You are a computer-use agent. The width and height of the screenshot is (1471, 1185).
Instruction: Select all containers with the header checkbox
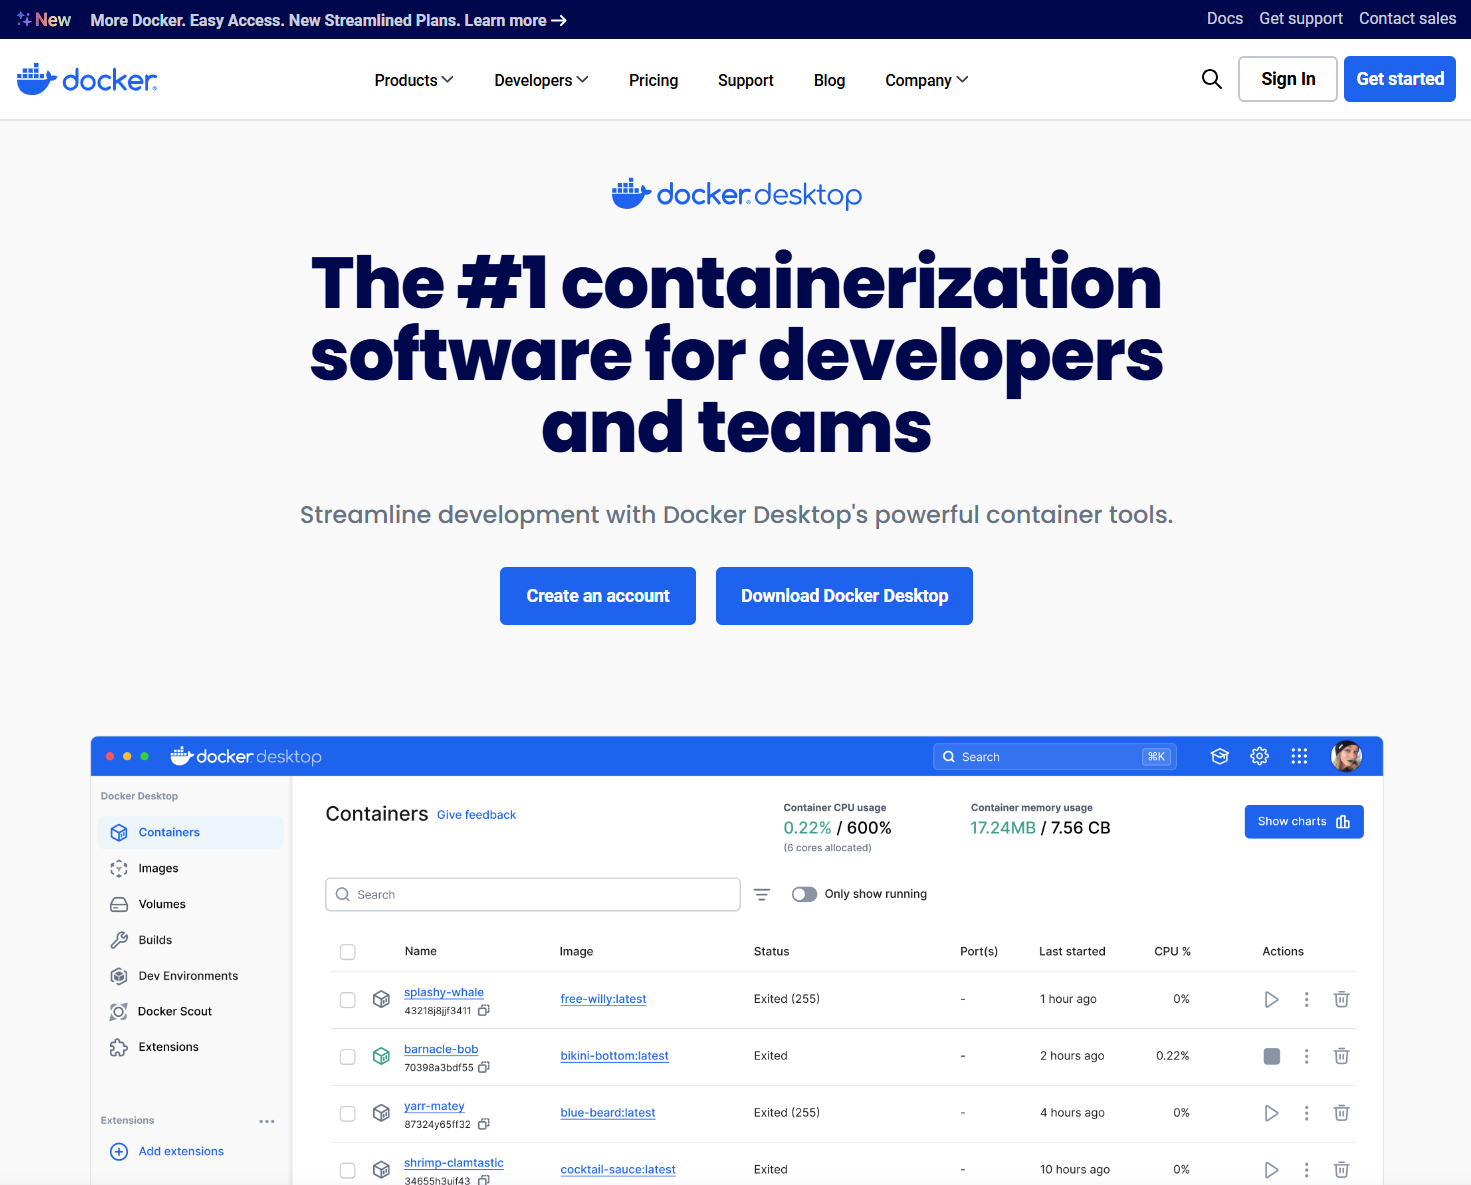pos(347,952)
